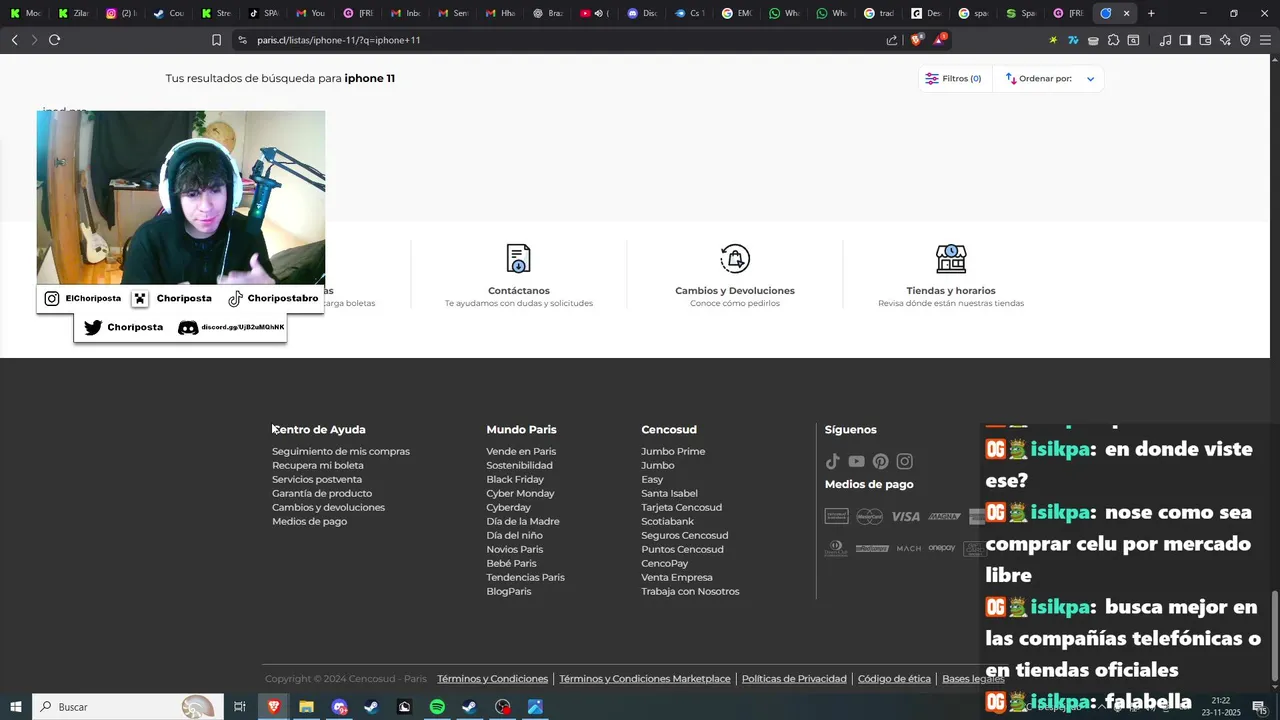
Task: Open the YouTube icon under Síguenos
Action: 856,461
